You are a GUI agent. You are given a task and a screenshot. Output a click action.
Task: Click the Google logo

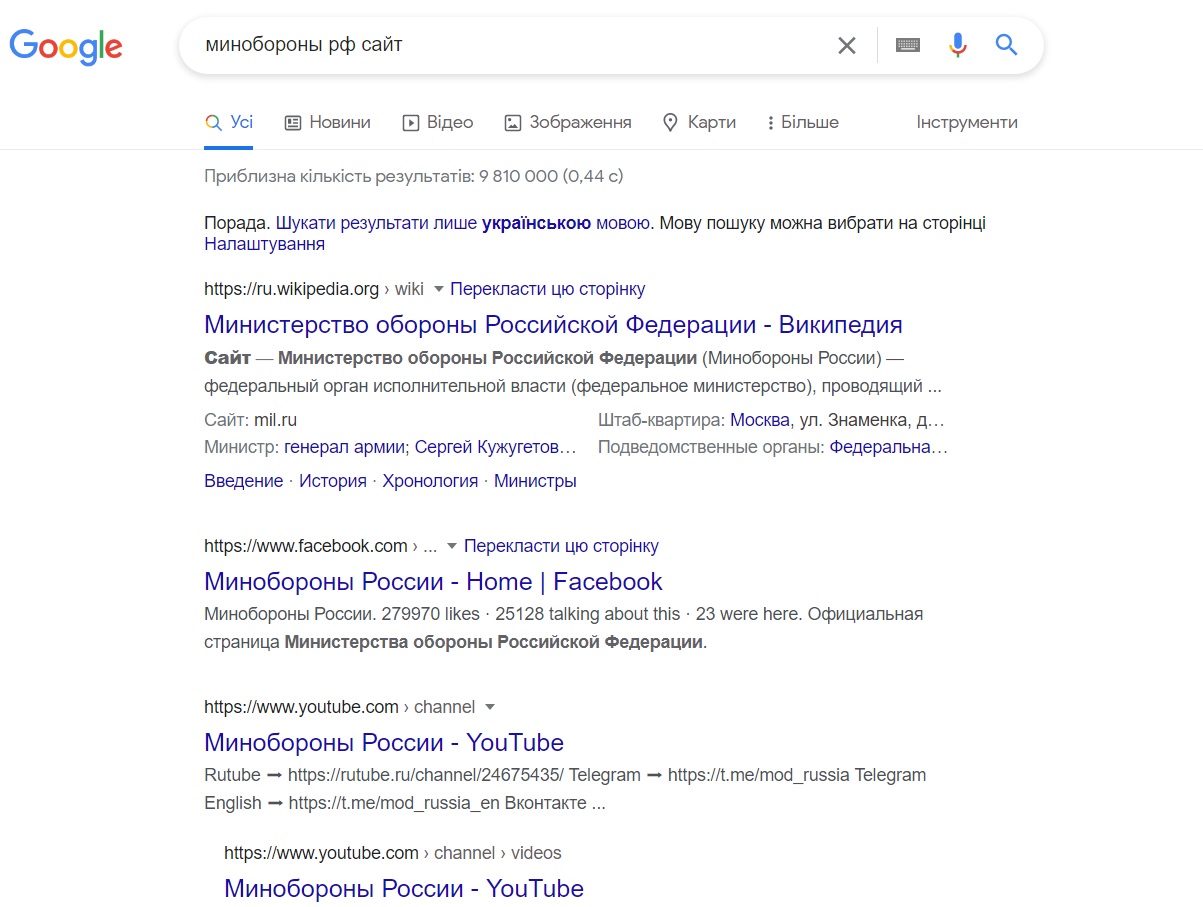pos(66,46)
